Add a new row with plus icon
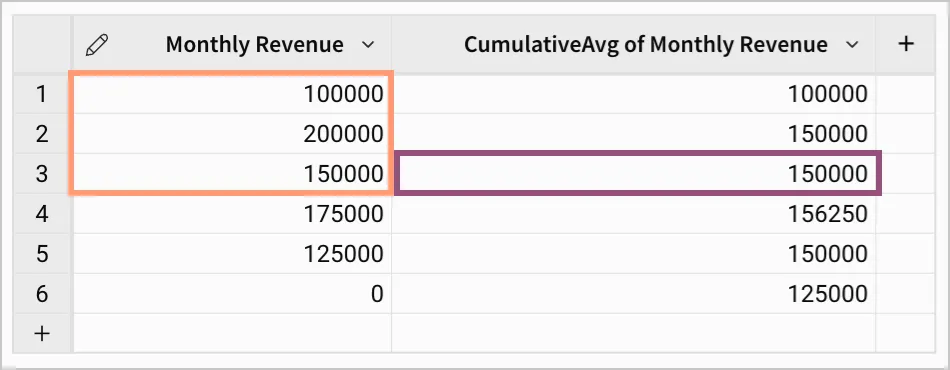This screenshot has height=370, width=950. [x=41, y=333]
